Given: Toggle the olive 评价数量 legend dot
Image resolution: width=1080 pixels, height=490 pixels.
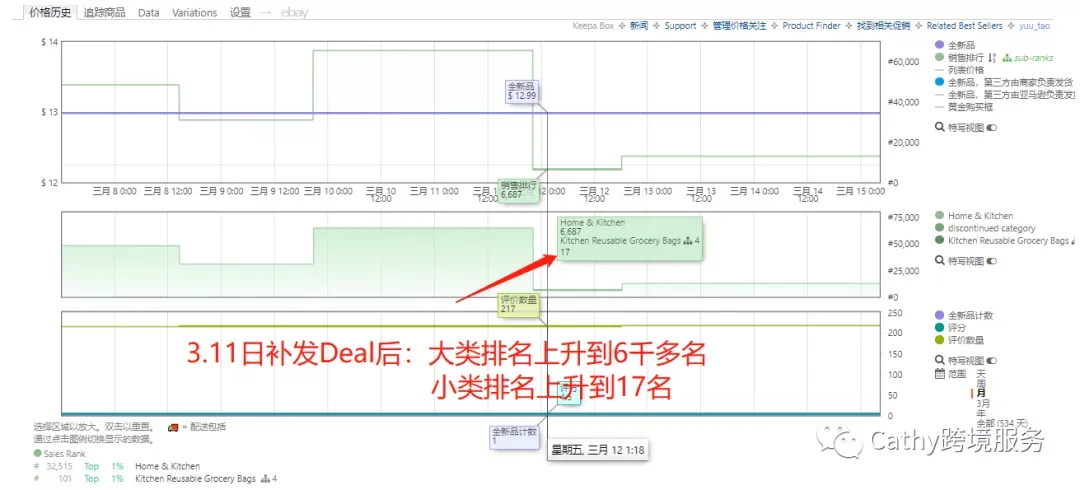Looking at the screenshot, I should (x=939, y=340).
